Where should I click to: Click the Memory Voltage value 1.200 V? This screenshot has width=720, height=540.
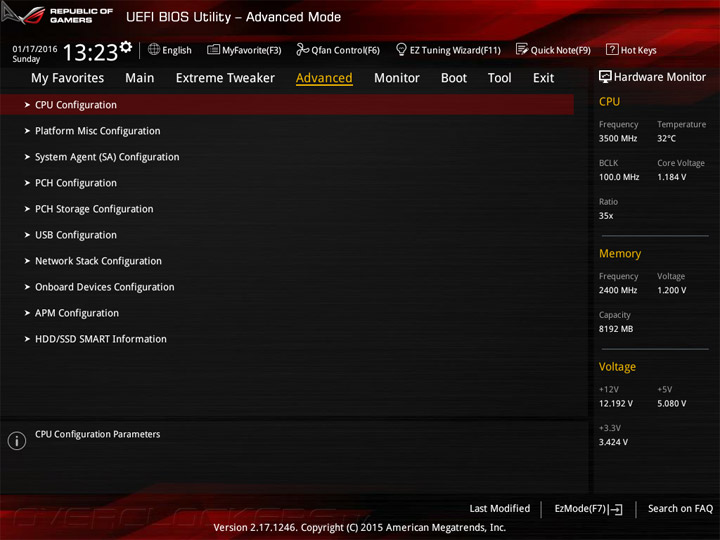(x=672, y=290)
